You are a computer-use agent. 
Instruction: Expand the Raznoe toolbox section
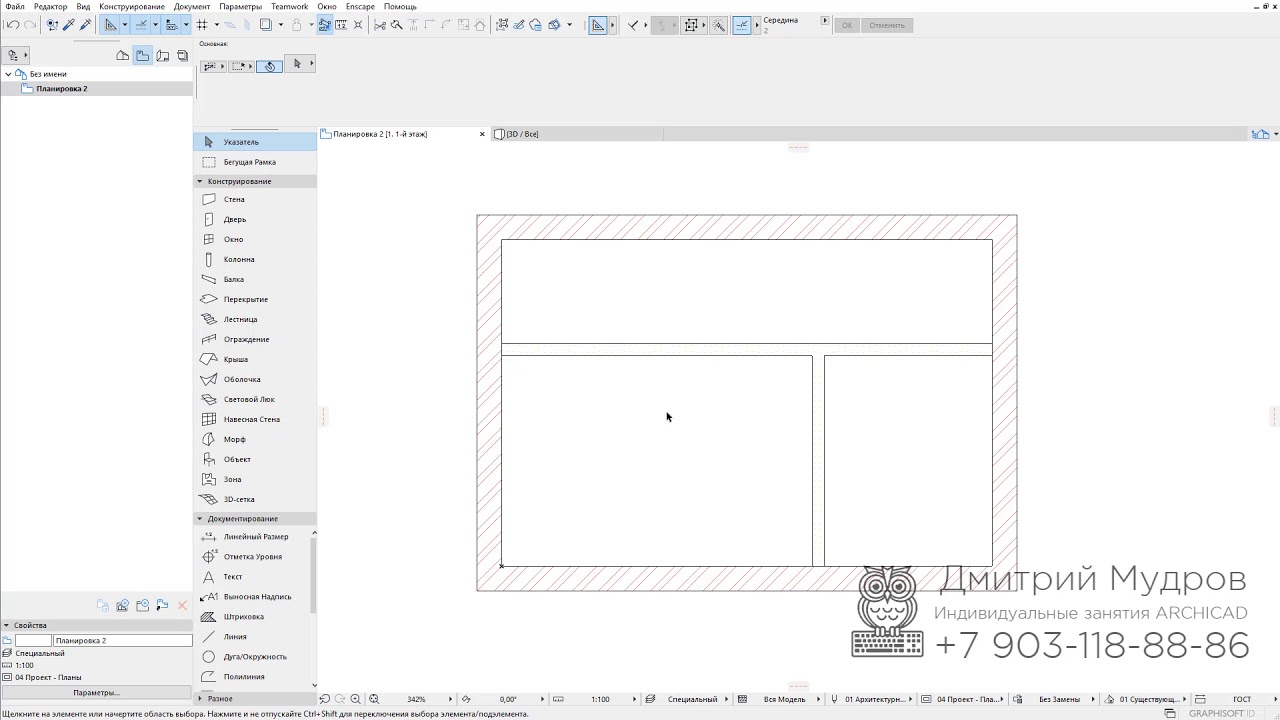pyautogui.click(x=199, y=699)
